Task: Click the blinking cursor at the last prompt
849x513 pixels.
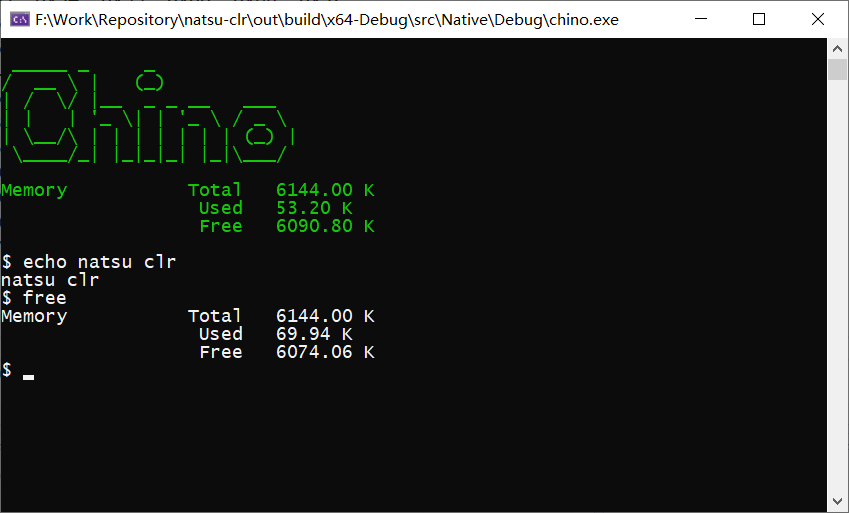Action: click(29, 376)
